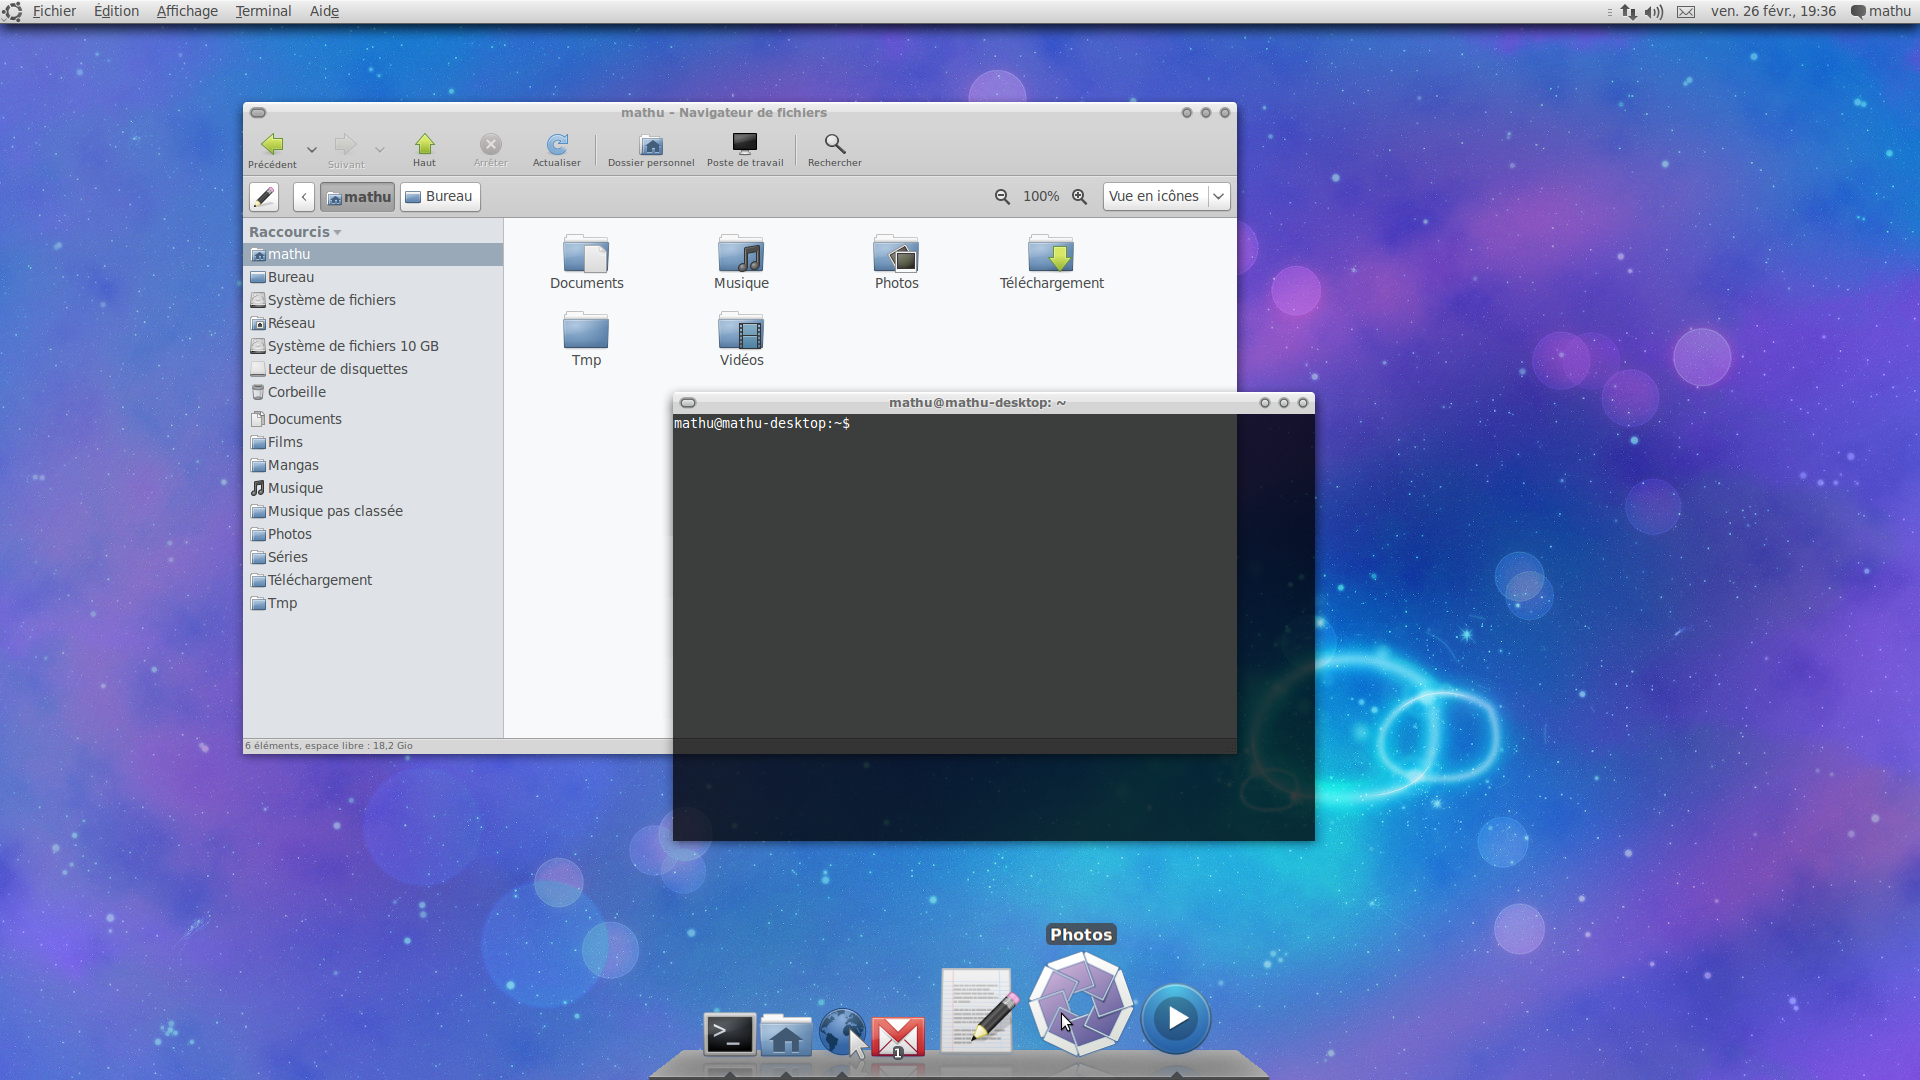Image resolution: width=1920 pixels, height=1080 pixels.
Task: Open Réseau in the sidebar
Action: [x=373, y=324]
